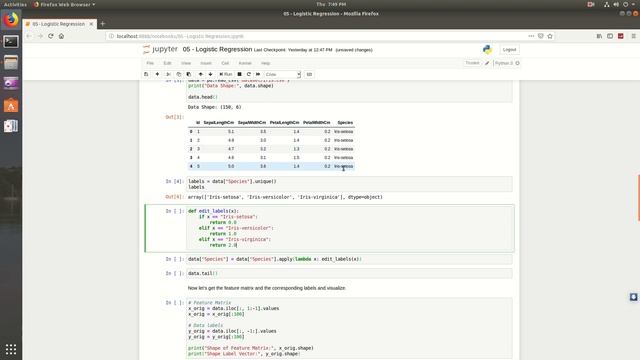Viewport: 640px width, 360px height.
Task: Open page actions three-dot menu in URL bar
Action: (531, 36)
